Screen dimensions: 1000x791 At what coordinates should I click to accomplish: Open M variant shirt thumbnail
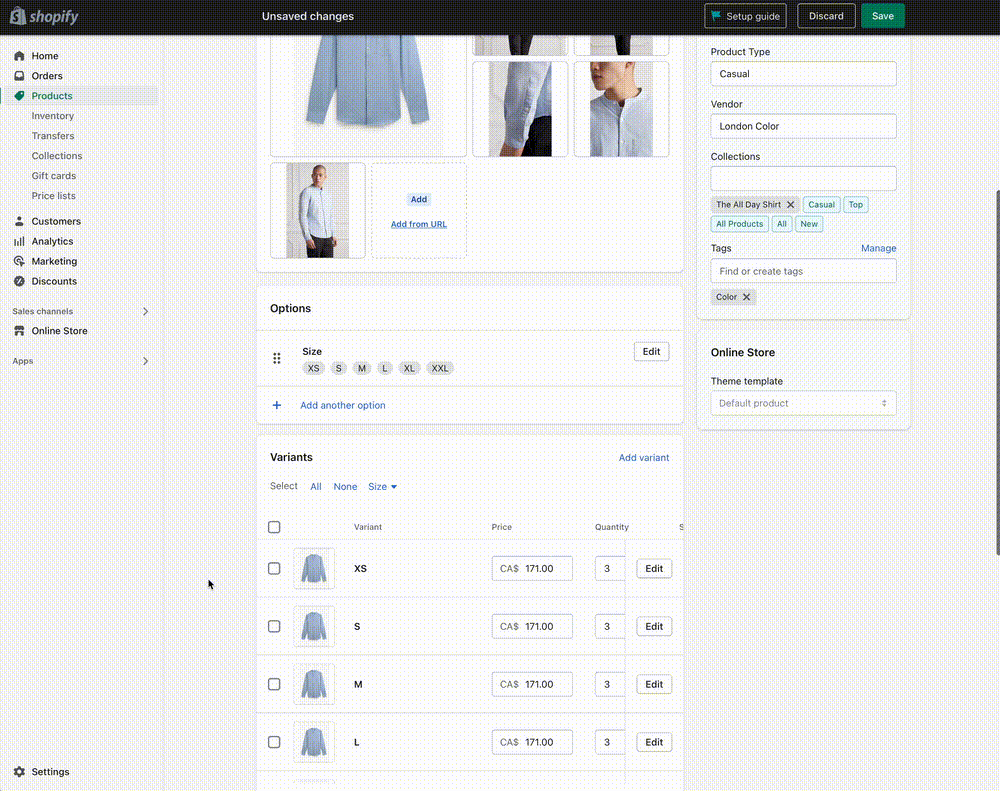pyautogui.click(x=314, y=684)
